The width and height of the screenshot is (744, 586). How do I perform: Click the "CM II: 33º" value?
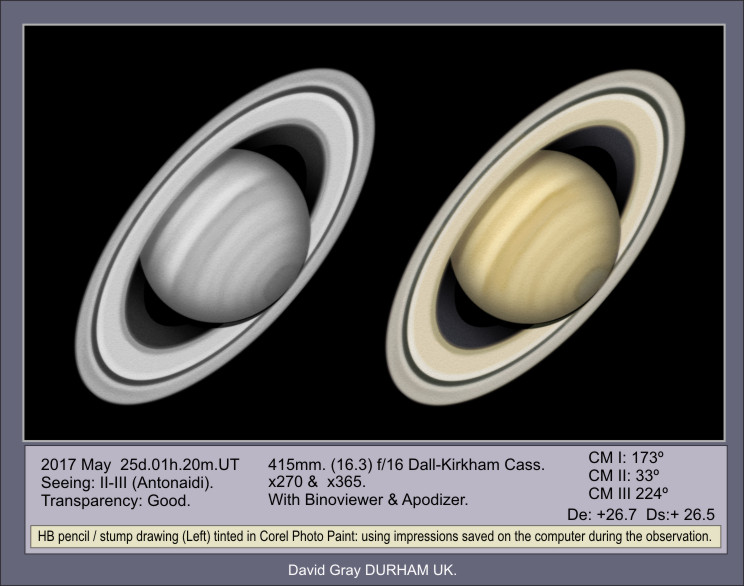pyautogui.click(x=624, y=475)
